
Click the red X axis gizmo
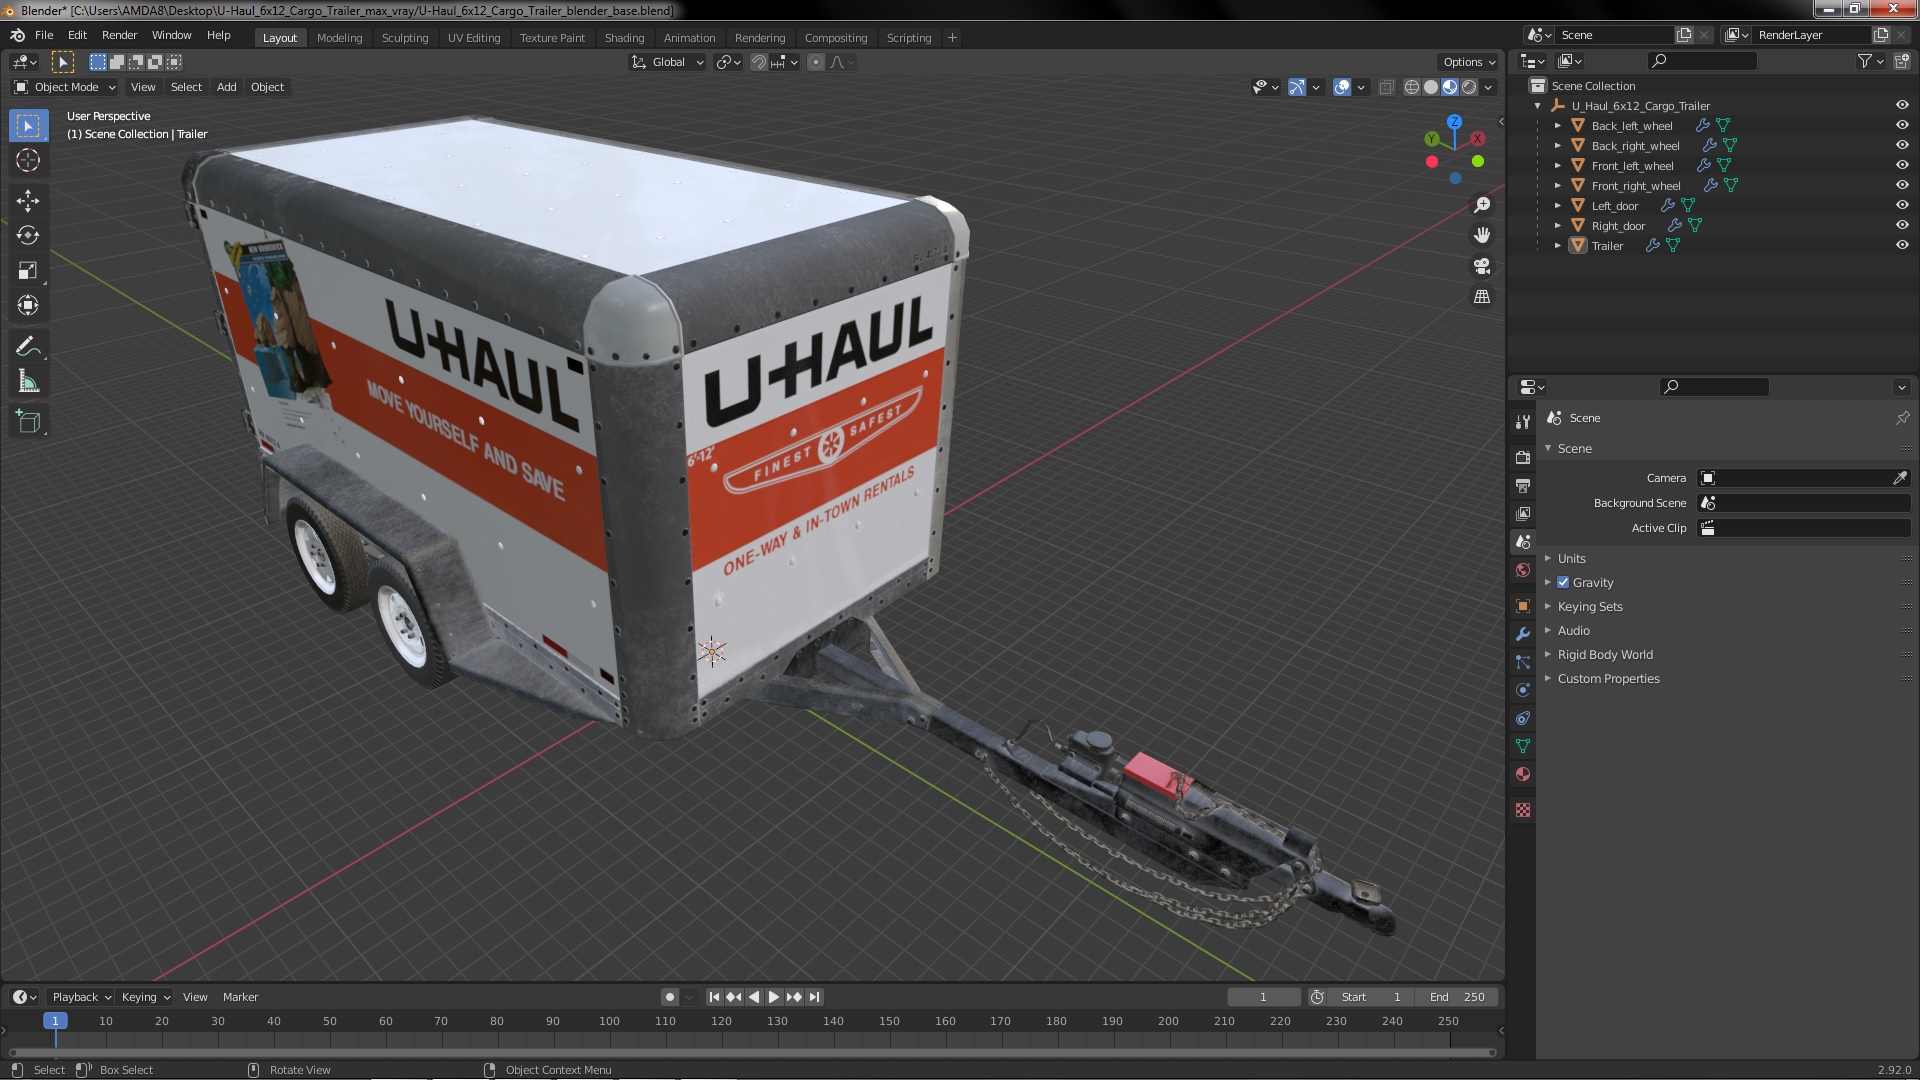point(1477,139)
